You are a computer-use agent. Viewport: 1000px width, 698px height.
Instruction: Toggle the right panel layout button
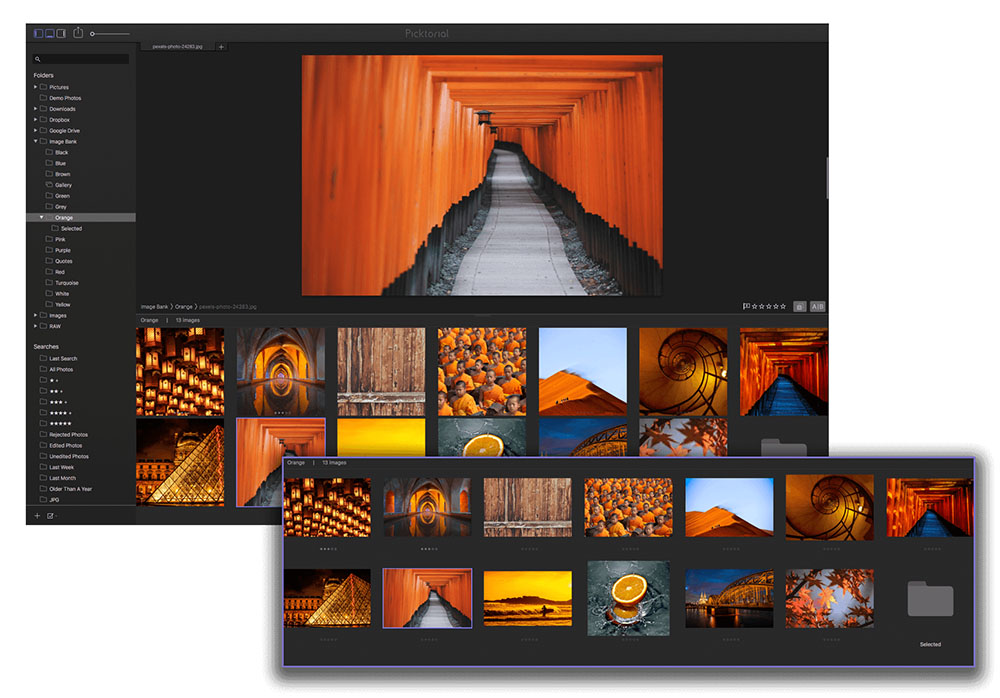[x=61, y=34]
